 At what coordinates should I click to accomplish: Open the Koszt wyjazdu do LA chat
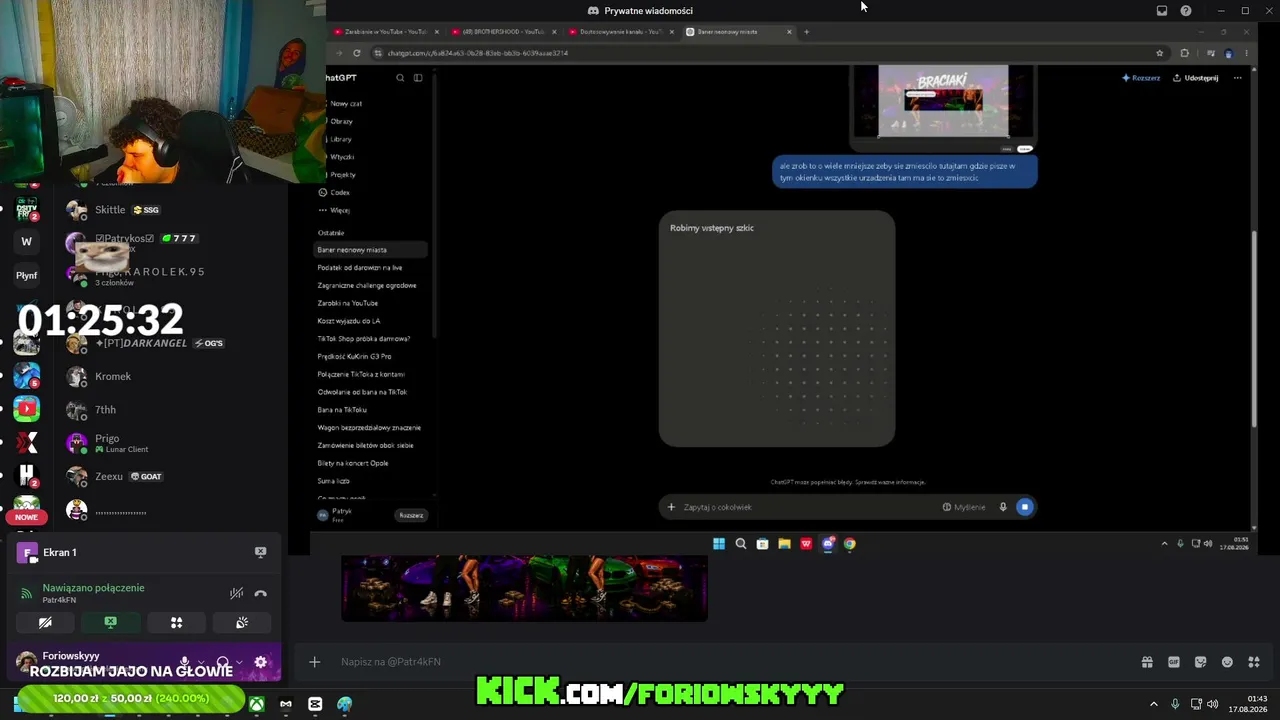pyautogui.click(x=349, y=321)
